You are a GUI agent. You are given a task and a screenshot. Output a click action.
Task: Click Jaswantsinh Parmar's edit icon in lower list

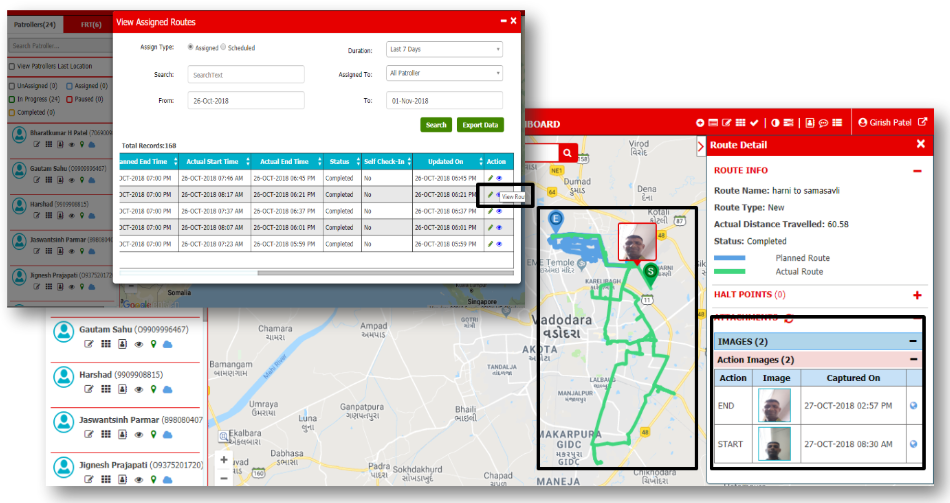click(x=89, y=435)
